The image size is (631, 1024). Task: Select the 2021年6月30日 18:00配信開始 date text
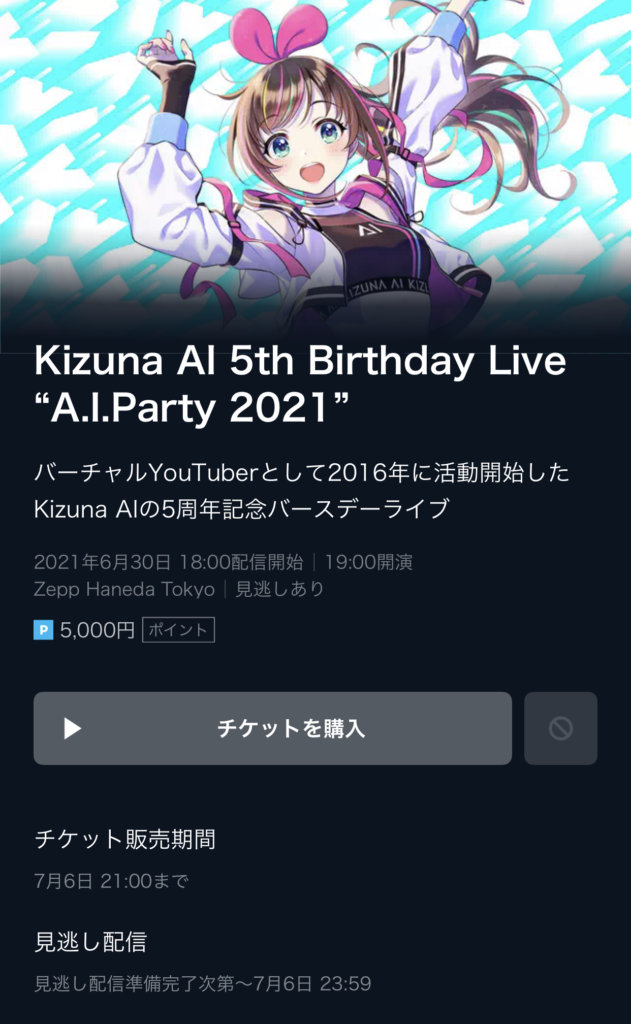[169, 562]
